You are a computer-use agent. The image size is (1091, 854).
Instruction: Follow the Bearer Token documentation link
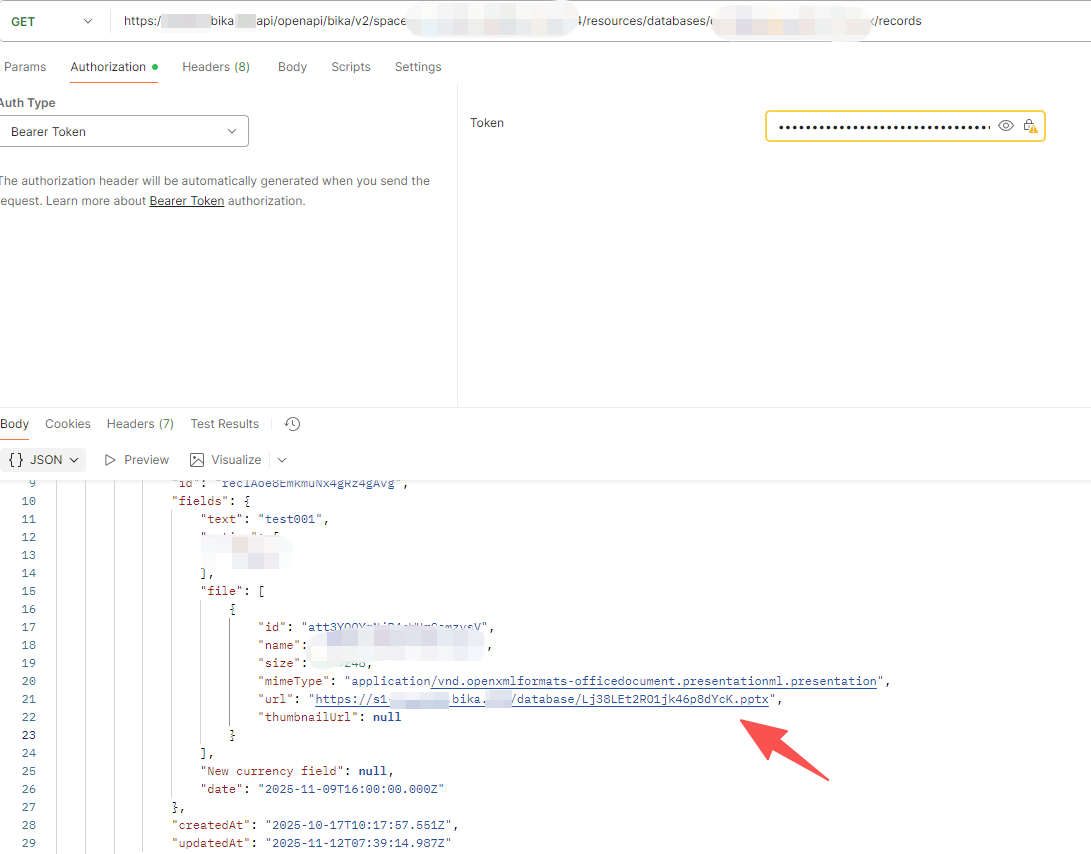[x=187, y=201]
